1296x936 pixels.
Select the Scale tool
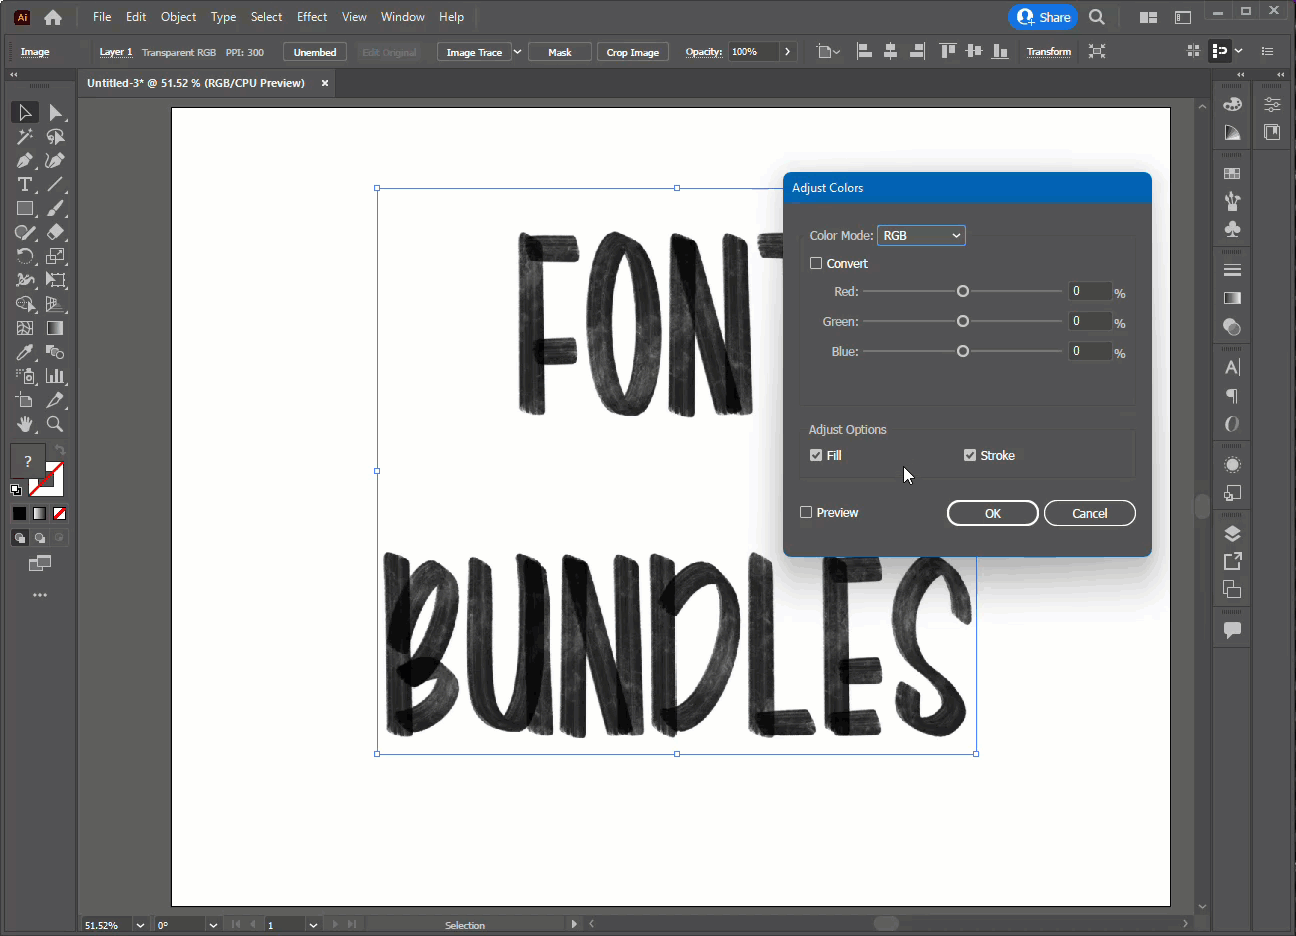pos(55,256)
